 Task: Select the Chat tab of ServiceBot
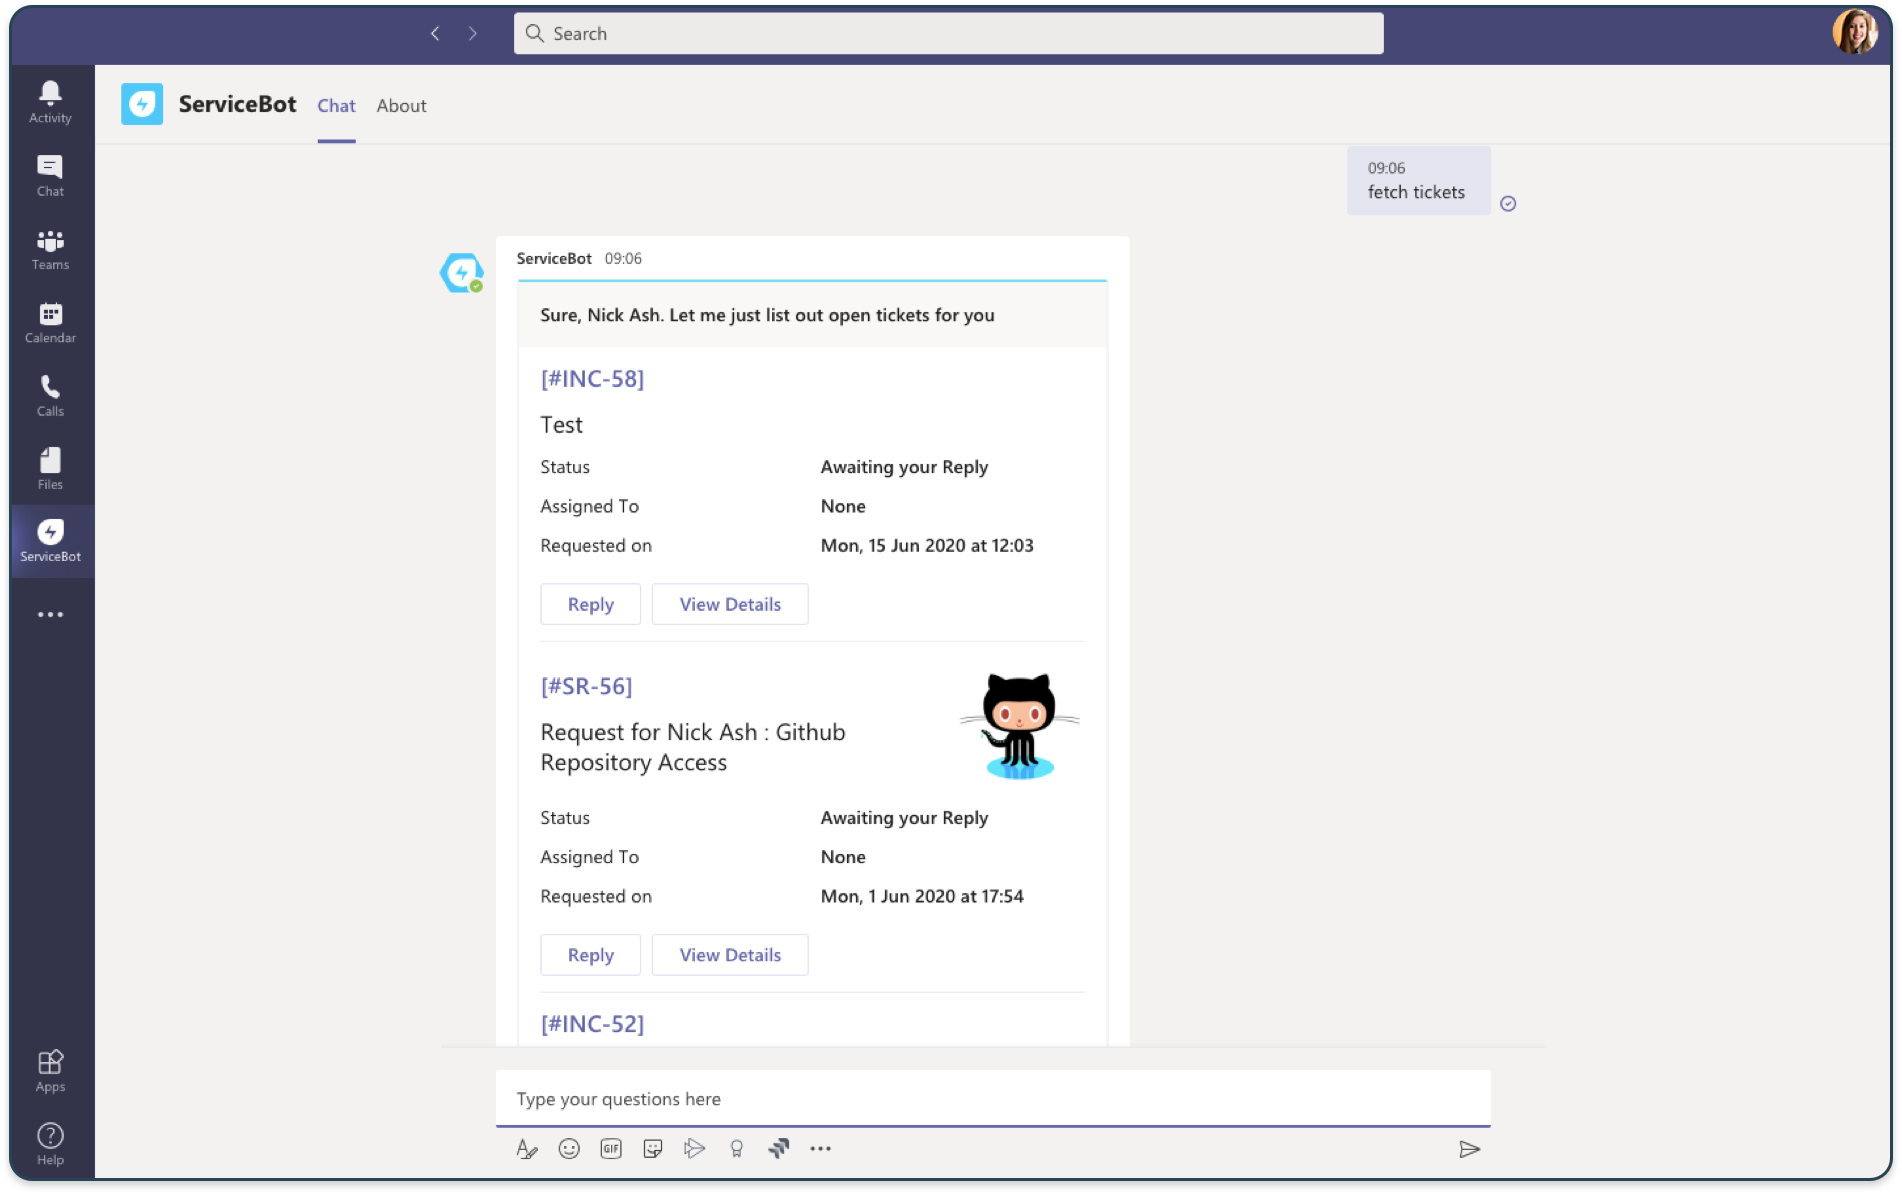pyautogui.click(x=336, y=106)
